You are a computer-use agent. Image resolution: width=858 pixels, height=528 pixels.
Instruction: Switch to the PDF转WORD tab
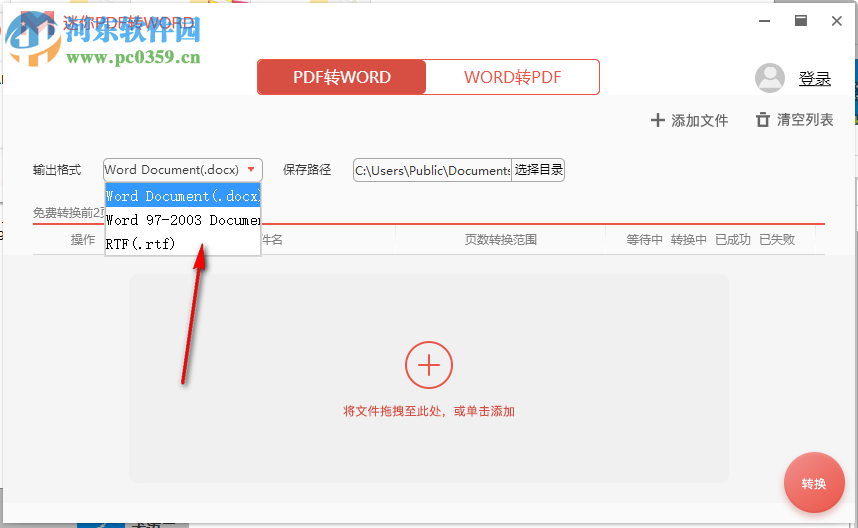click(341, 77)
